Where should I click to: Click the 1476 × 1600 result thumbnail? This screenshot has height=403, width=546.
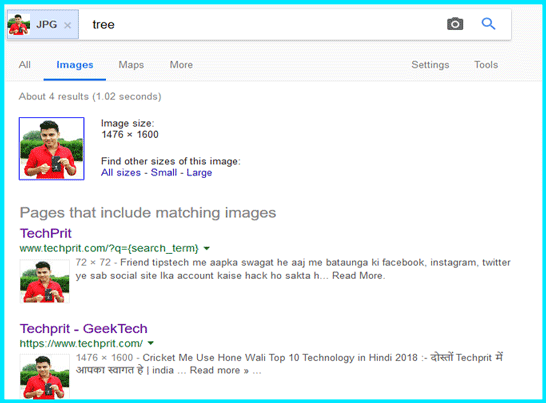tap(45, 376)
